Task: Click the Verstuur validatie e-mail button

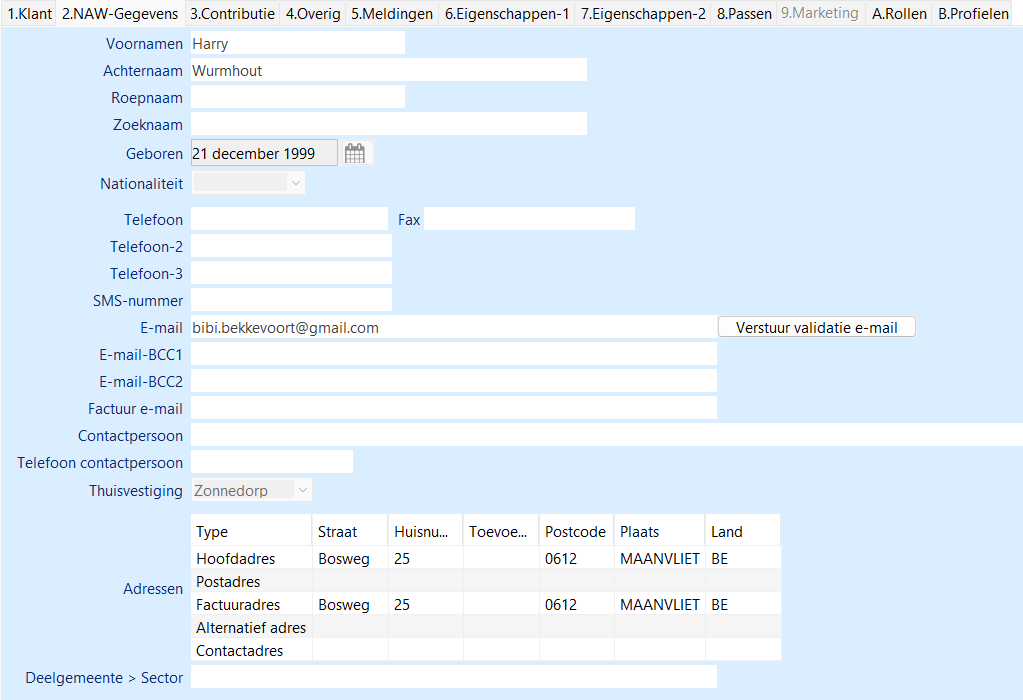Action: [x=816, y=327]
